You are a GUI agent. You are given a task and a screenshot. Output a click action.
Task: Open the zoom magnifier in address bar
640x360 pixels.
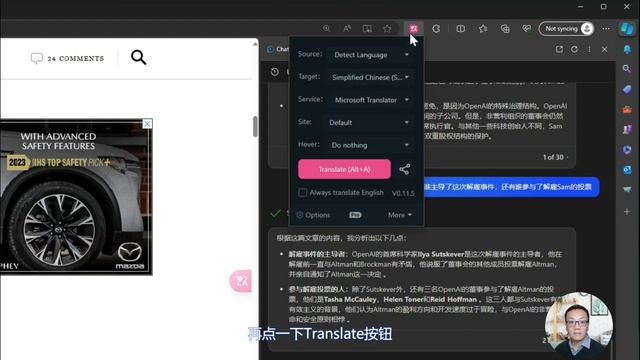tap(327, 29)
